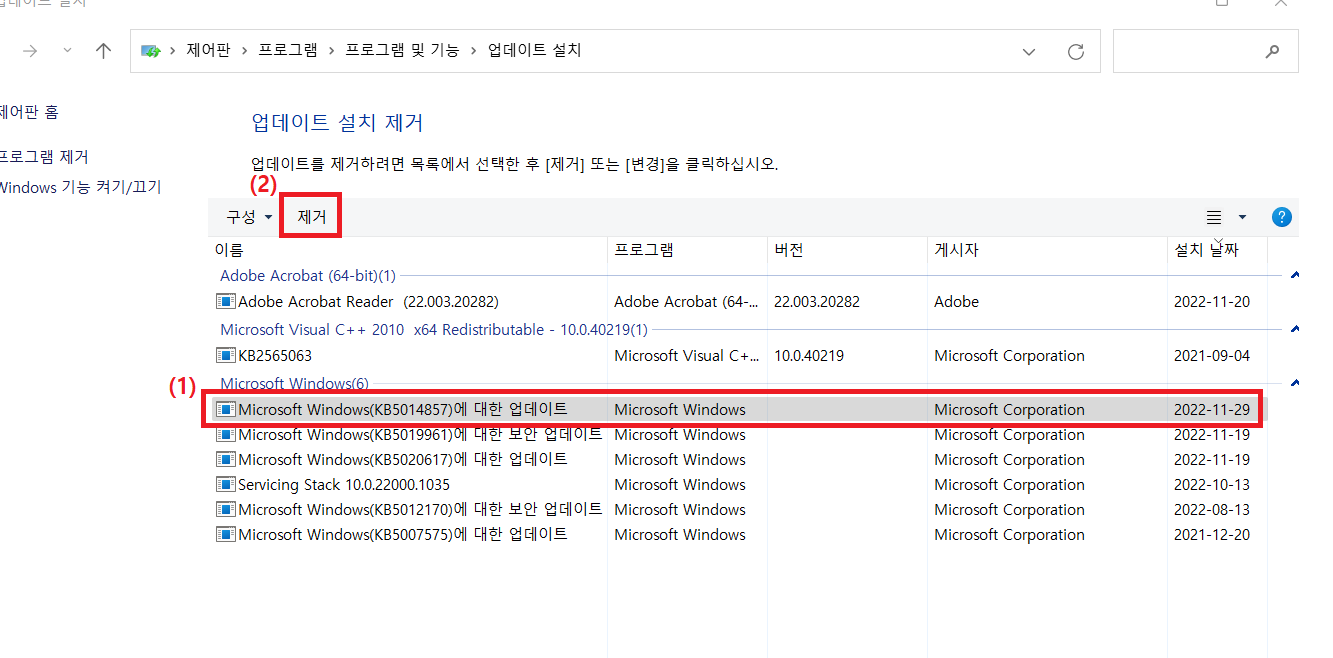The width and height of the screenshot is (1333, 658).
Task: Sort by 프로그램 column header
Action: tap(644, 250)
